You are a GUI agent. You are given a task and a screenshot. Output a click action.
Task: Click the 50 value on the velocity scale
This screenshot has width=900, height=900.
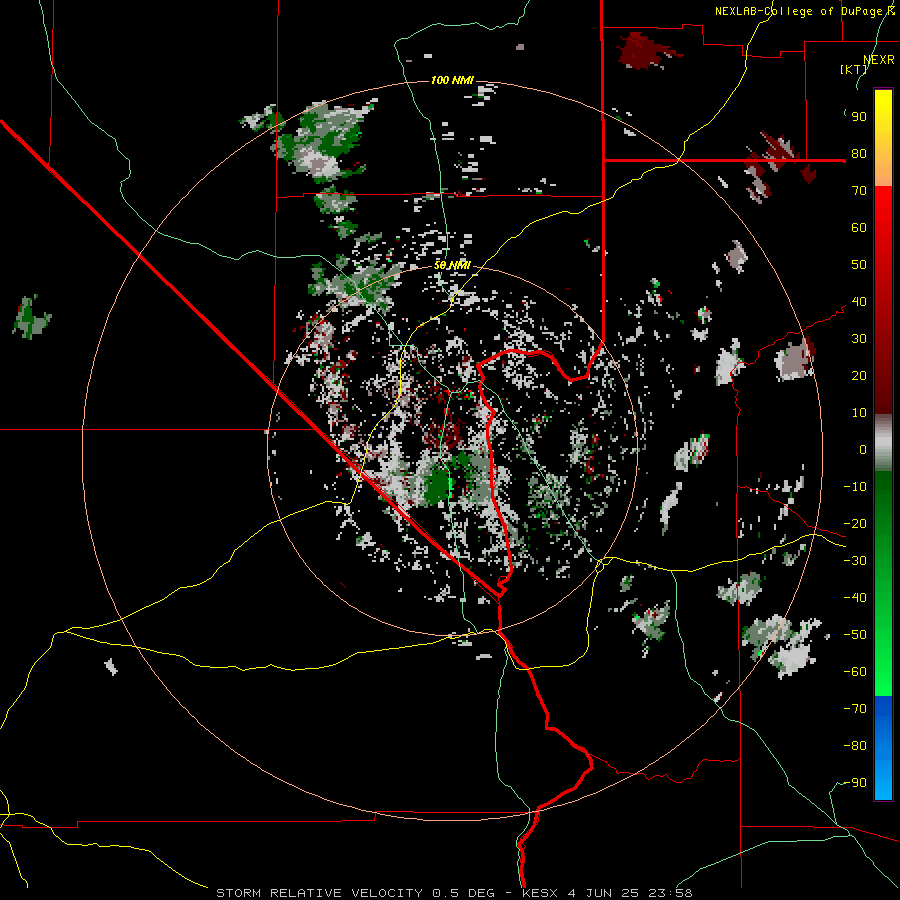(859, 265)
